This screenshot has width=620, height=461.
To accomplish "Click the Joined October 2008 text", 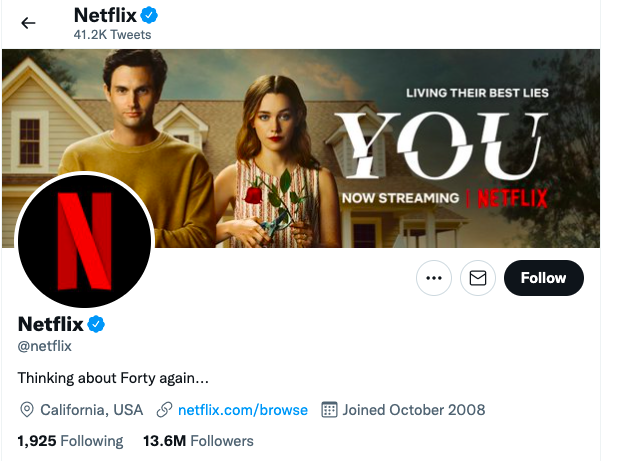I will [413, 410].
